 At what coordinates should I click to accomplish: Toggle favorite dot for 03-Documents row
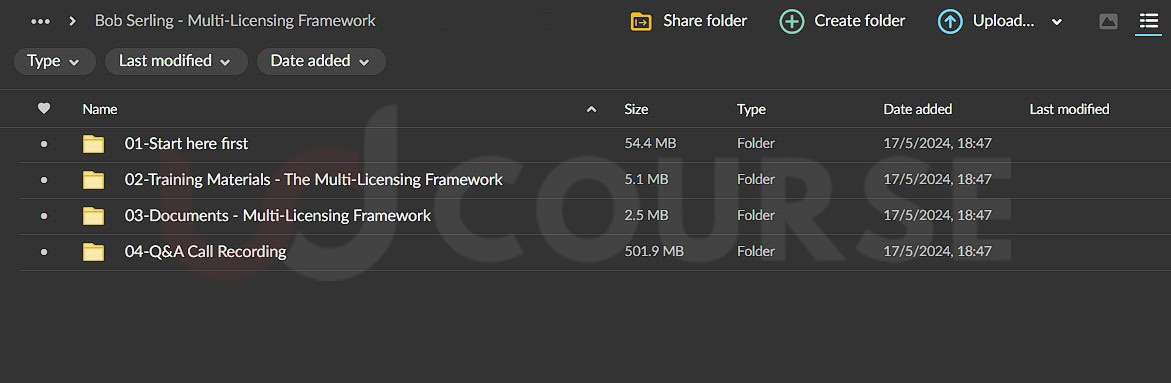tap(44, 217)
